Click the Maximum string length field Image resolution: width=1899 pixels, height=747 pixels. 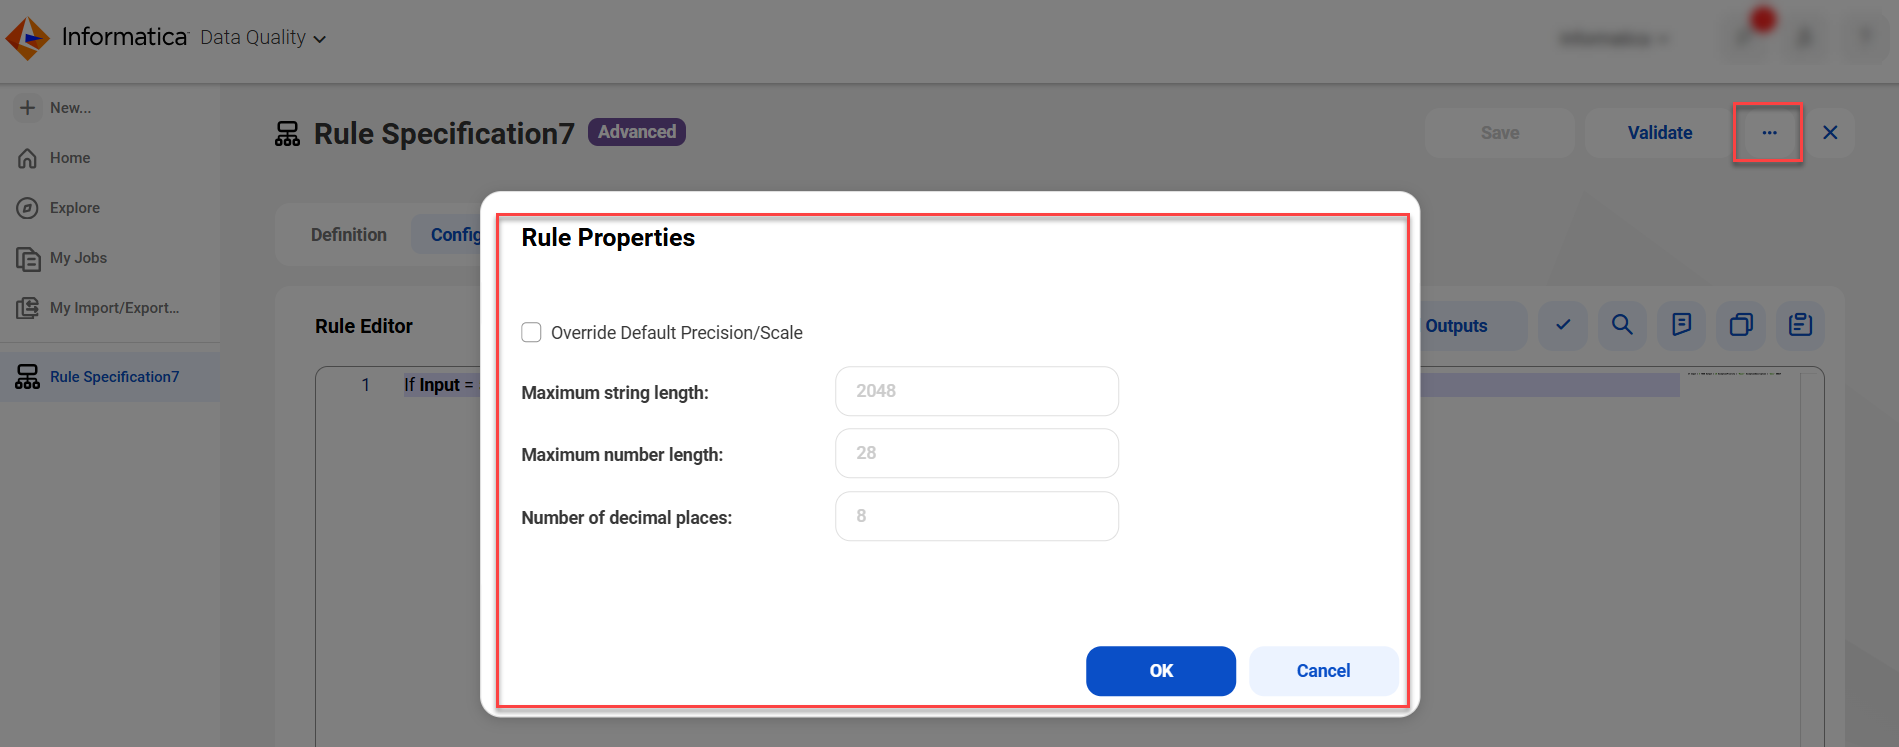pos(977,391)
